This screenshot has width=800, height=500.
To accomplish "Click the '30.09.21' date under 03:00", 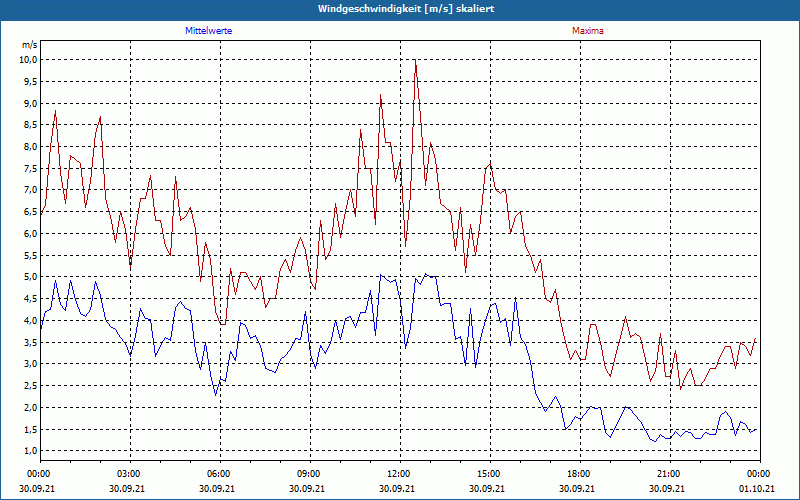I will (x=127, y=488).
